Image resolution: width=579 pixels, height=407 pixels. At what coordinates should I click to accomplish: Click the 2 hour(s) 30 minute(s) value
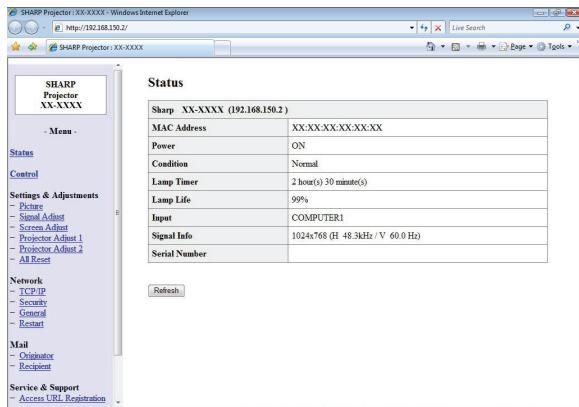tap(329, 182)
